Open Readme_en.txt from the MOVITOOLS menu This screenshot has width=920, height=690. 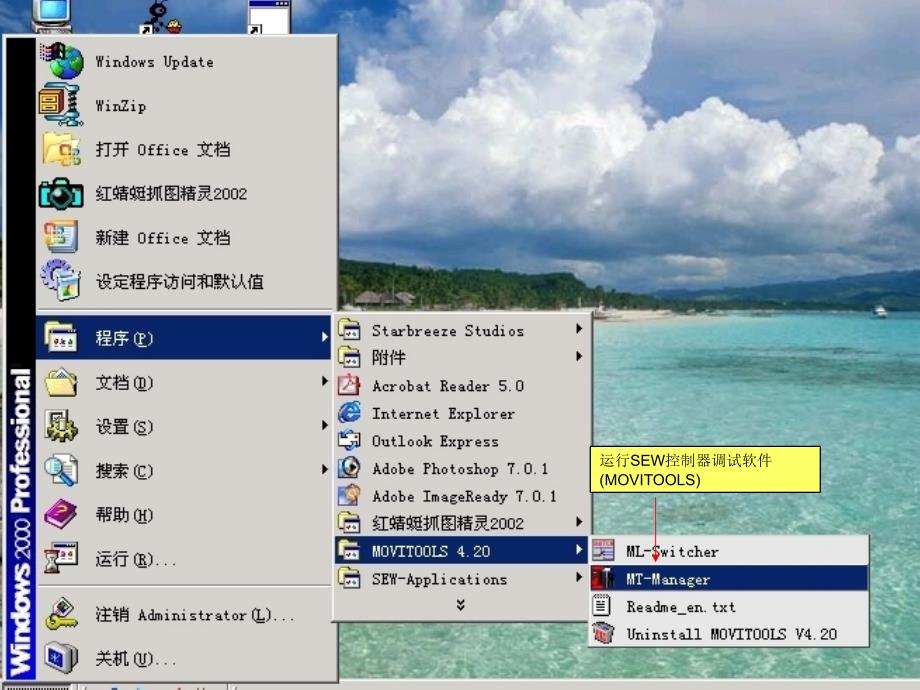tap(680, 606)
